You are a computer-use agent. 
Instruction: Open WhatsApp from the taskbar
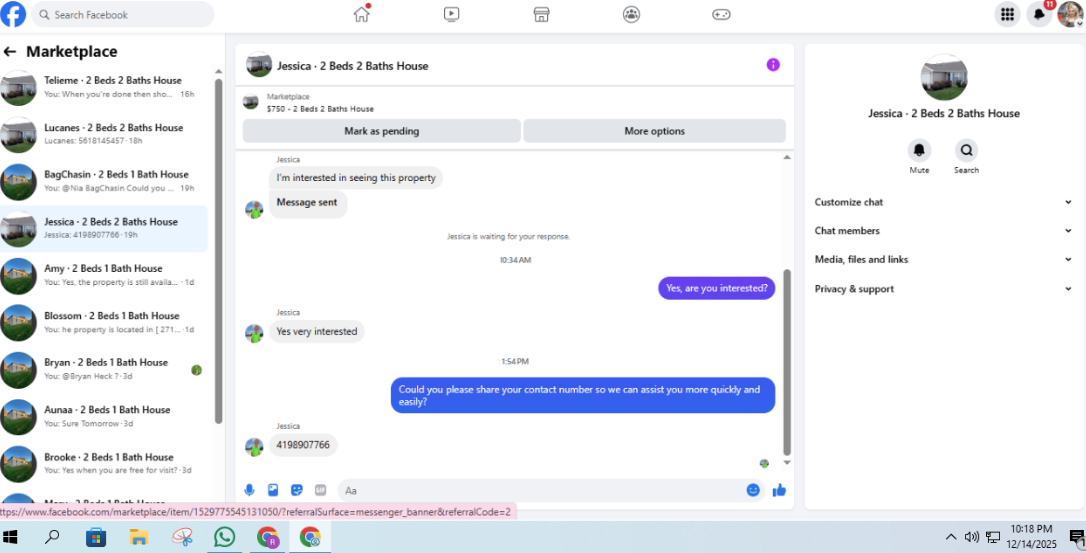[224, 536]
